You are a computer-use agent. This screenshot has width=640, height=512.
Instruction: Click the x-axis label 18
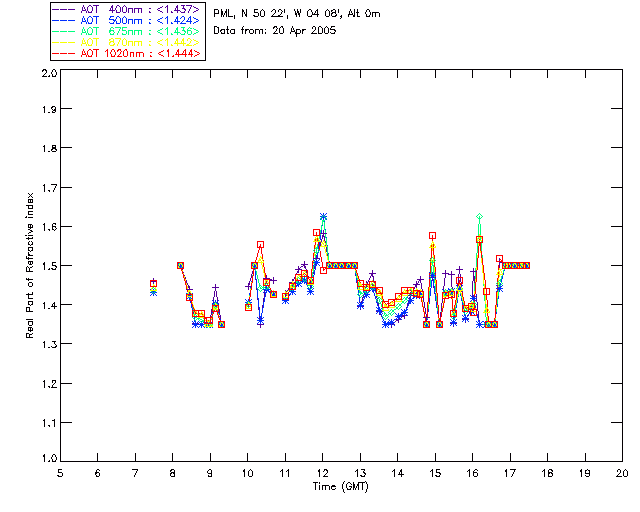tap(548, 473)
